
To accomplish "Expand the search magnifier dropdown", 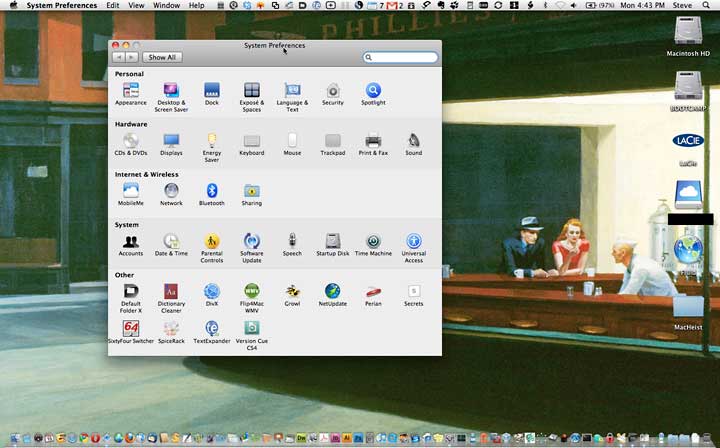I will coord(370,58).
